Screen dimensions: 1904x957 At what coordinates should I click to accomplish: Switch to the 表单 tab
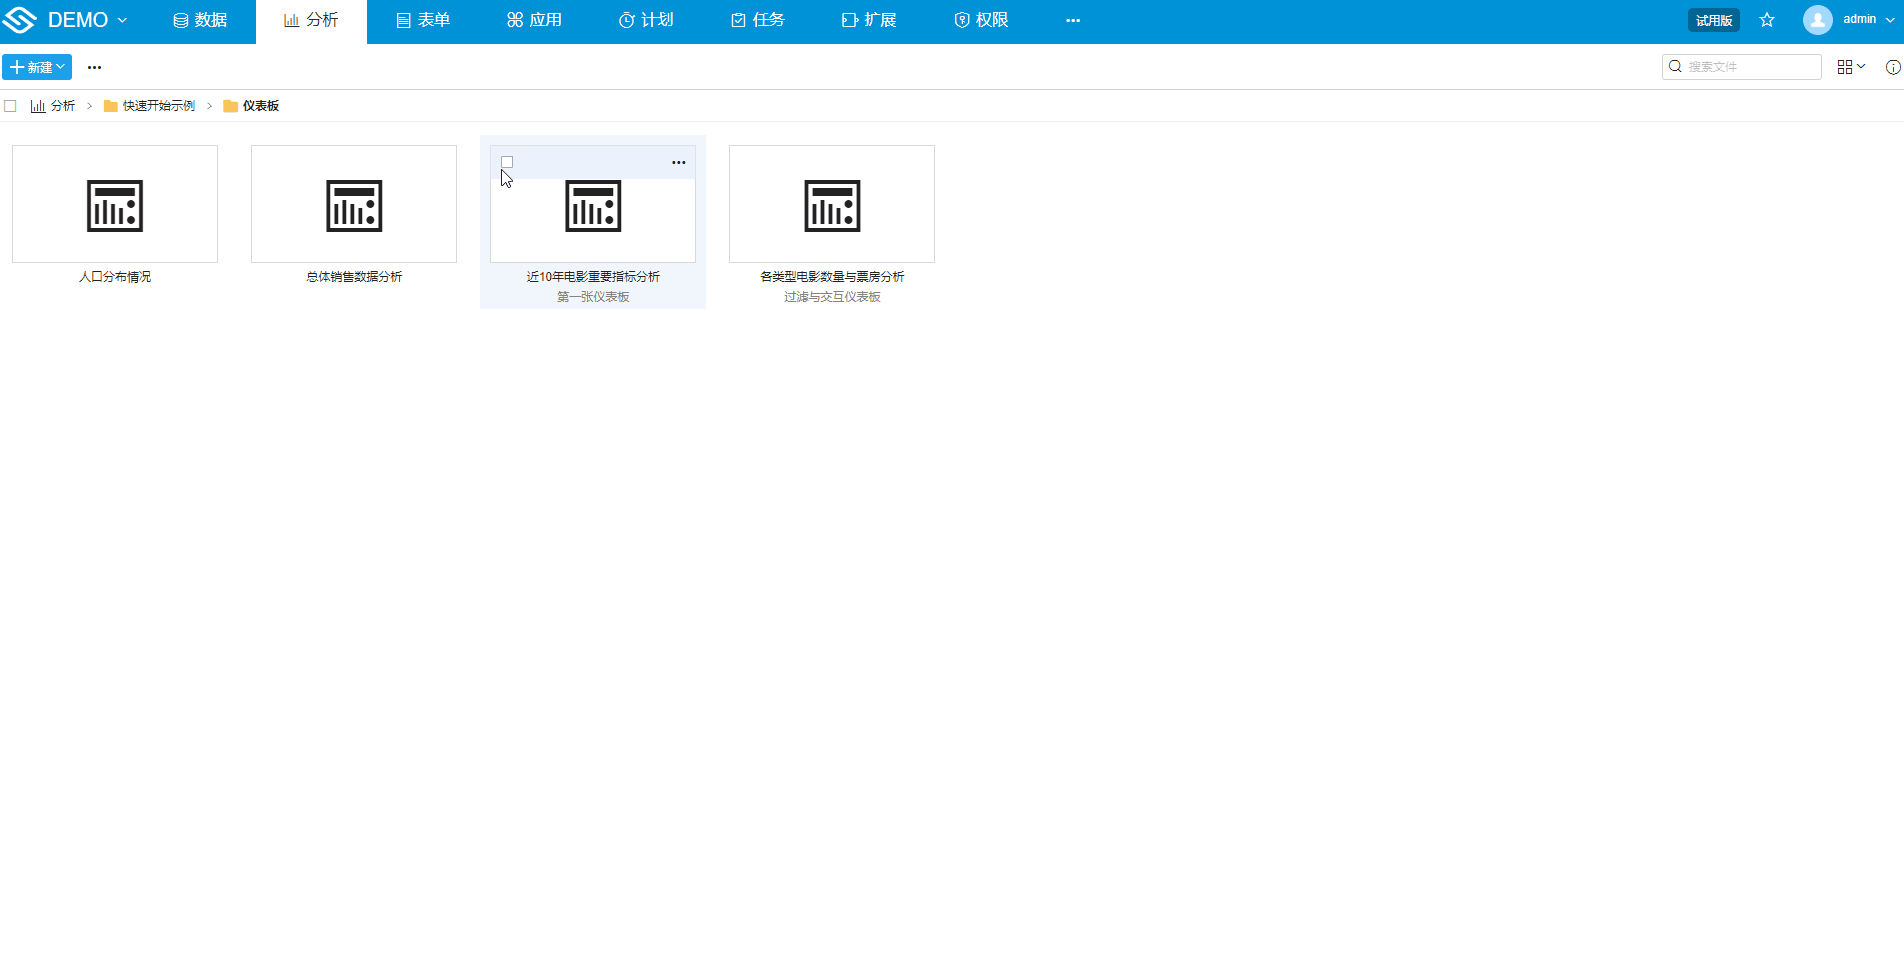click(x=423, y=20)
